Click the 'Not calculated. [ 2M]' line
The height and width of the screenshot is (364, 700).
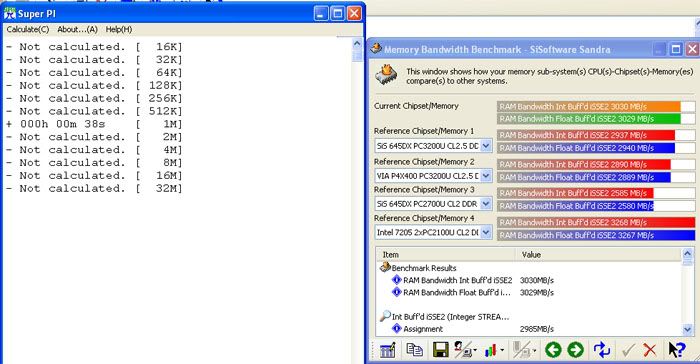click(94, 137)
